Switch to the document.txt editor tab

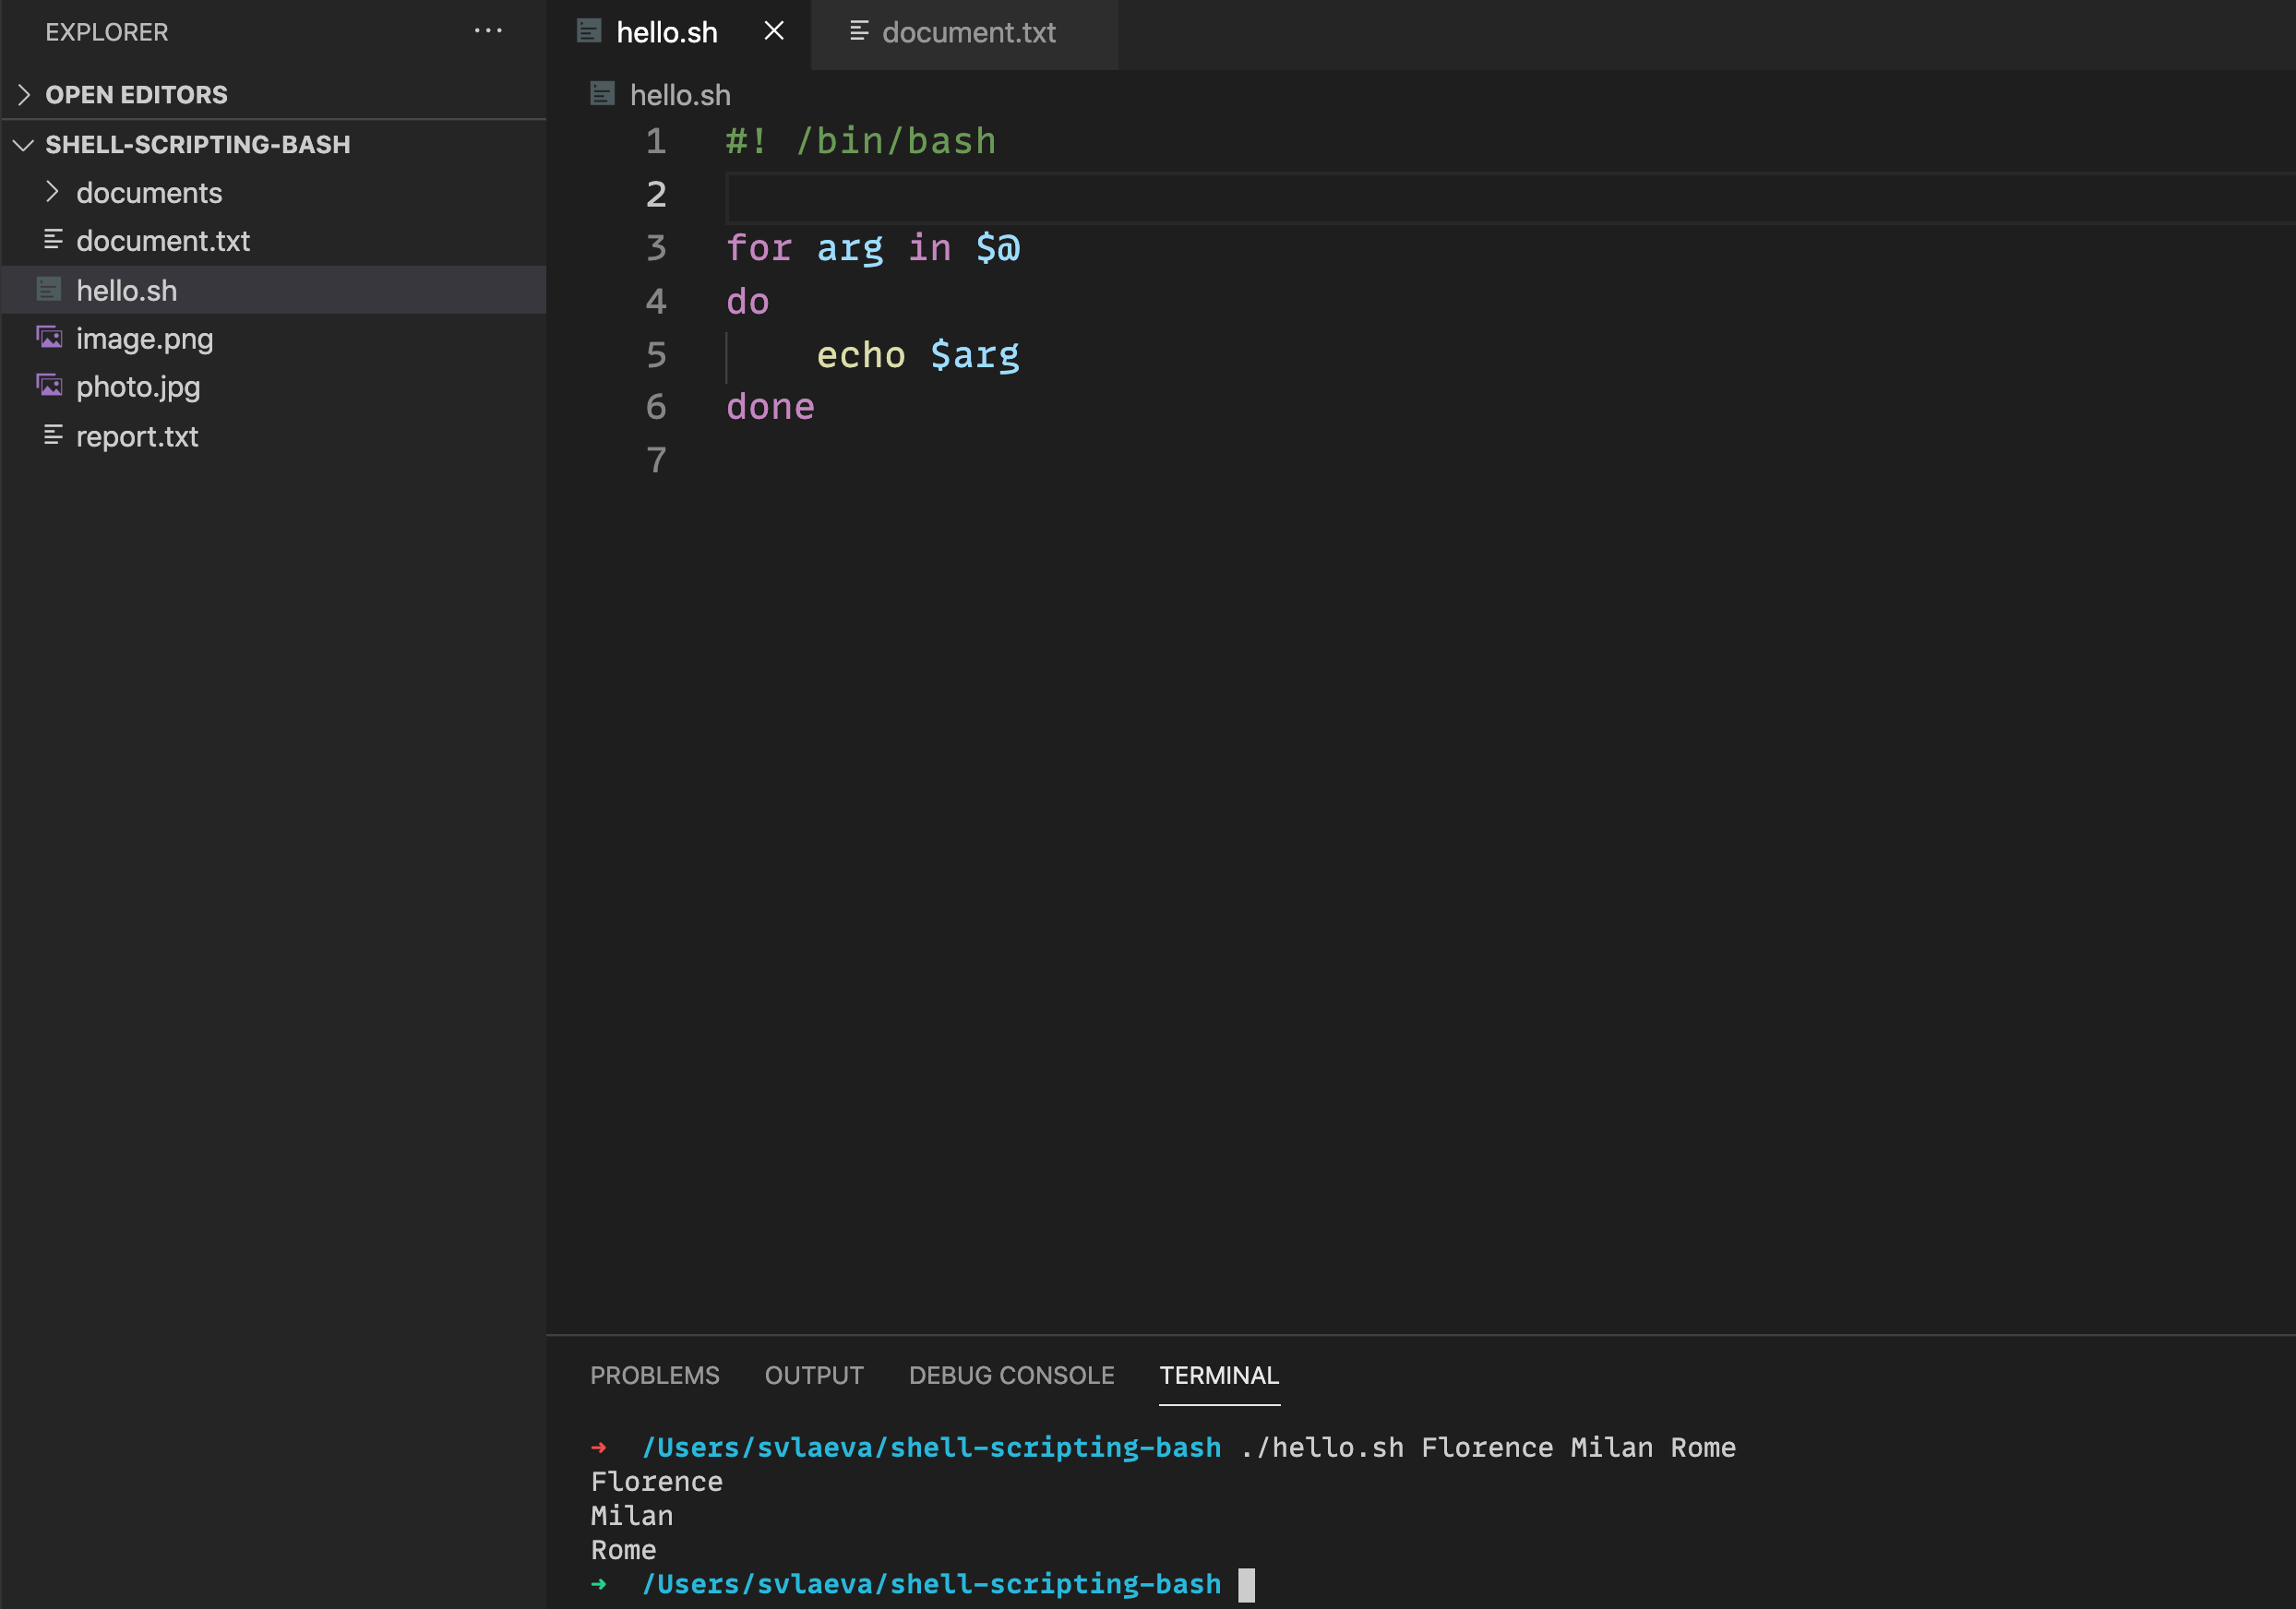[967, 32]
